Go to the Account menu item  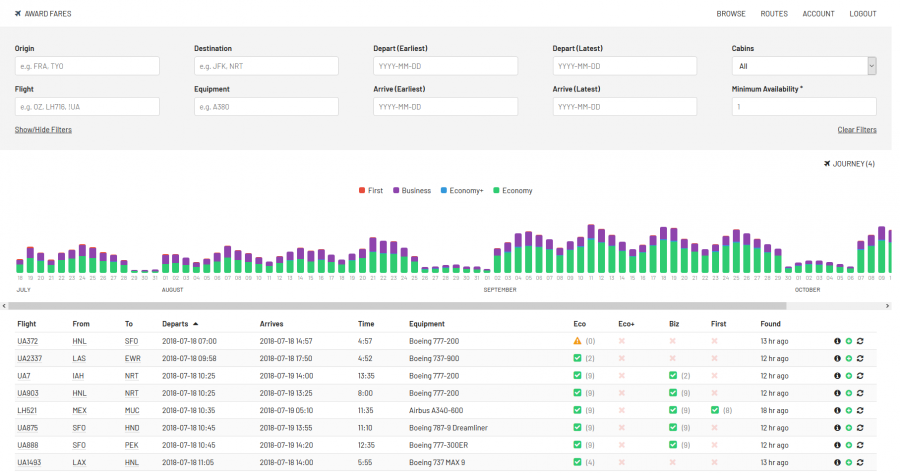click(x=818, y=14)
